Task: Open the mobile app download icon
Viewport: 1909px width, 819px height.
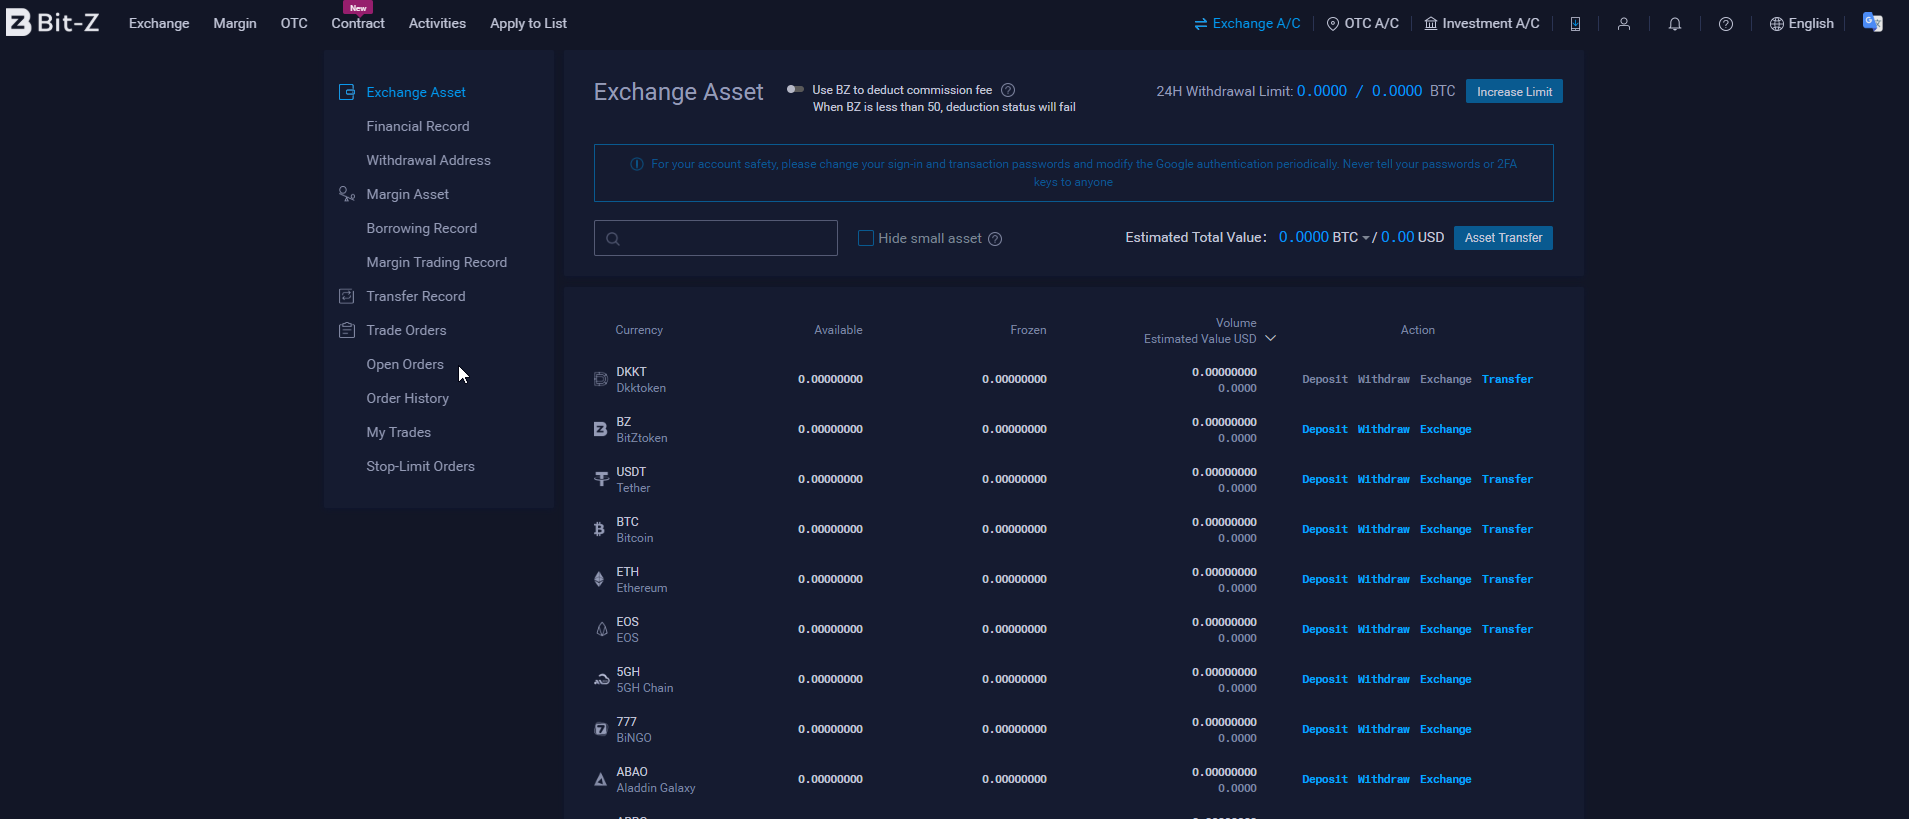Action: click(1575, 24)
